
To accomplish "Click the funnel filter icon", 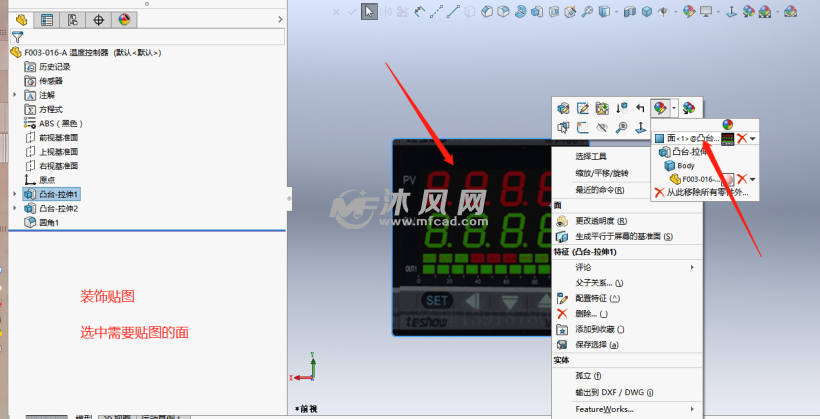I will click(17, 37).
